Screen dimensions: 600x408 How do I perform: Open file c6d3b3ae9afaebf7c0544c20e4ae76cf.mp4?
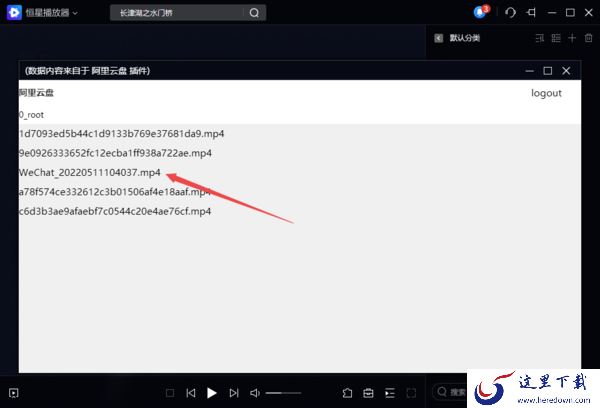(115, 211)
